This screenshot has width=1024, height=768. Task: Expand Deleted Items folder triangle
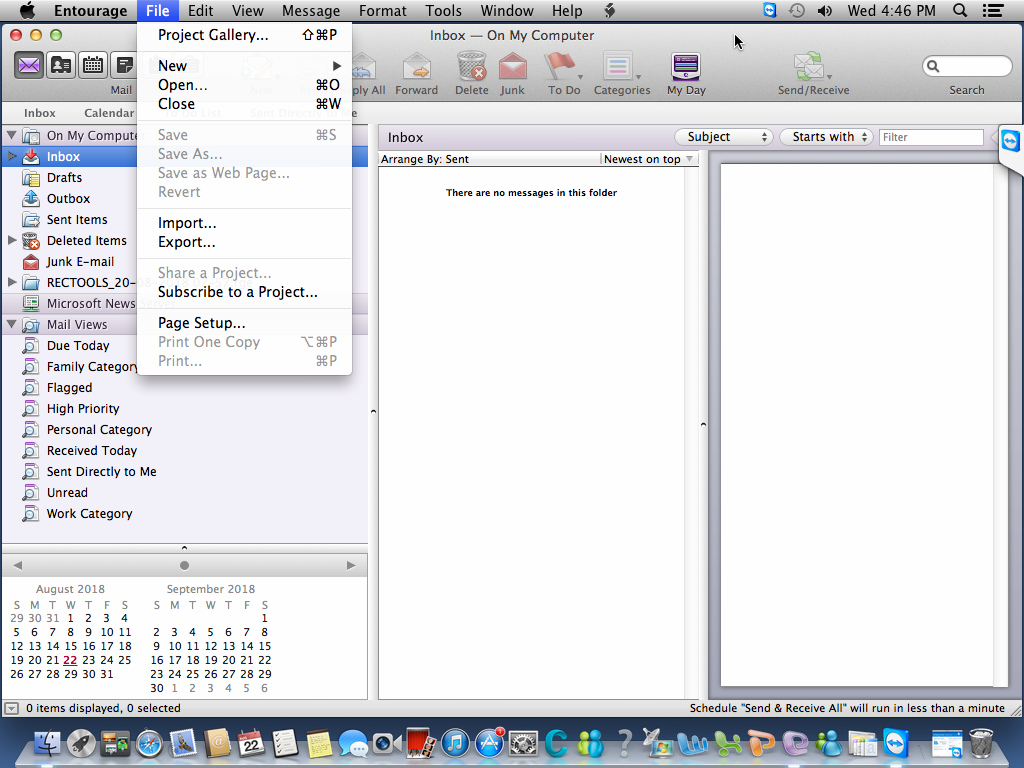(x=12, y=240)
